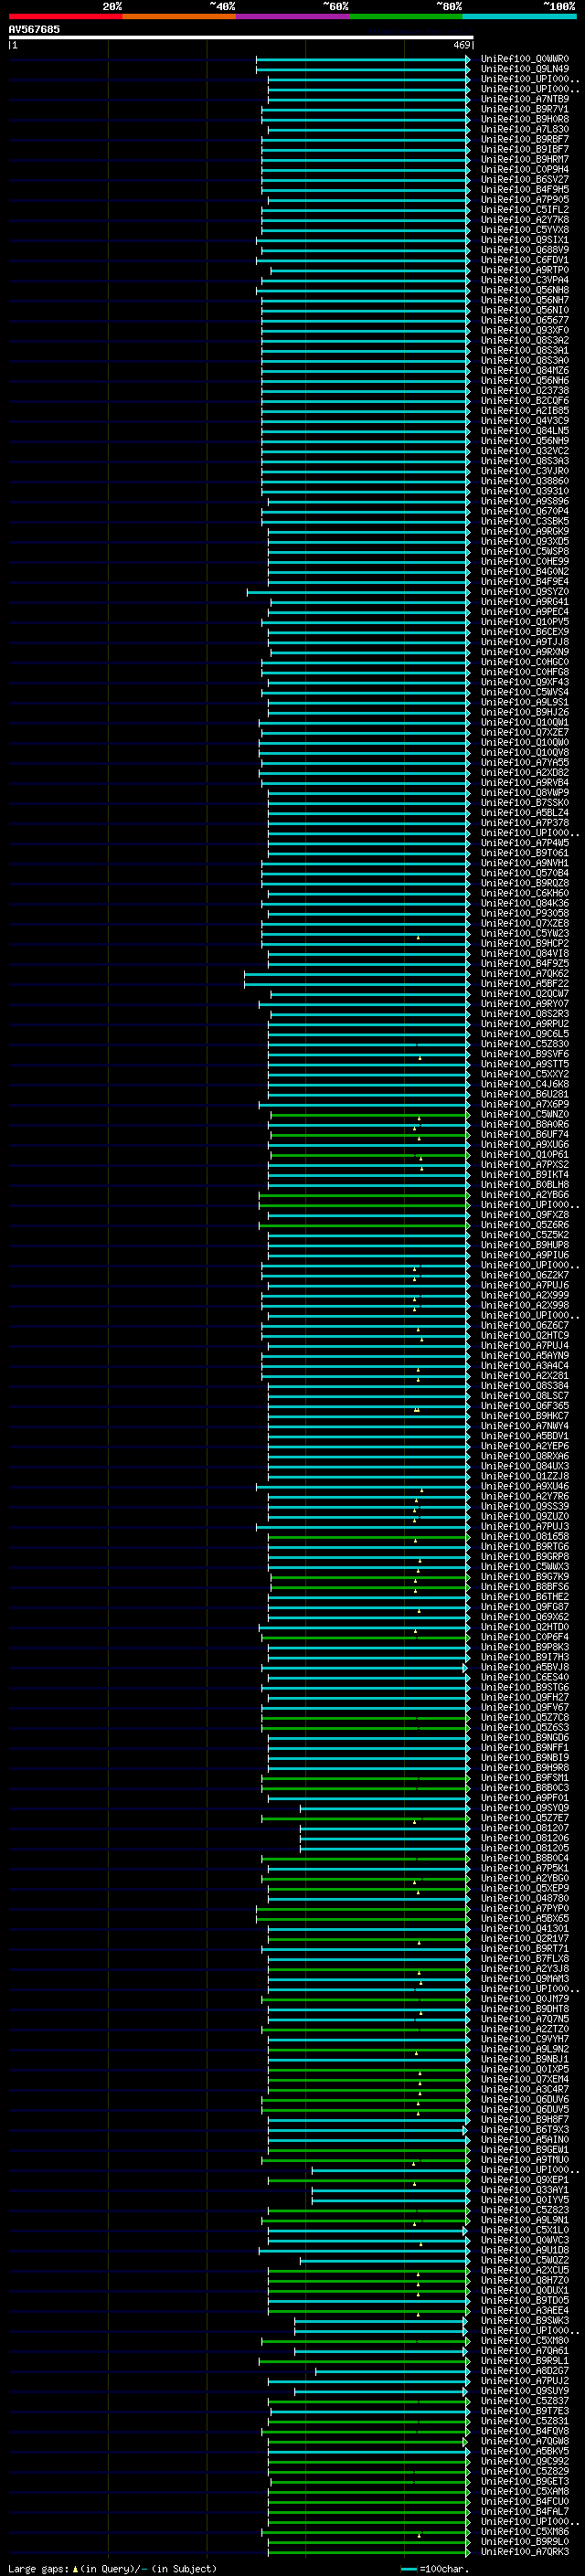This screenshot has width=585, height=2576.
Task: Select the AV567685 query label
Action: coord(34,29)
